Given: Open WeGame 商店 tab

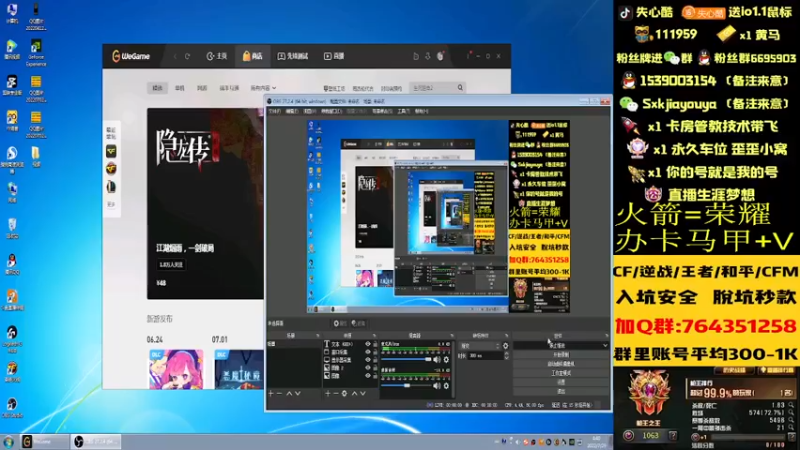Looking at the screenshot, I should click(253, 56).
